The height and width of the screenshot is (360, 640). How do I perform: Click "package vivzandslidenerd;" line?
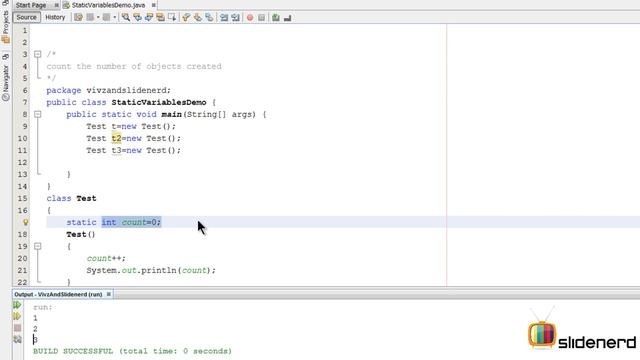(109, 90)
